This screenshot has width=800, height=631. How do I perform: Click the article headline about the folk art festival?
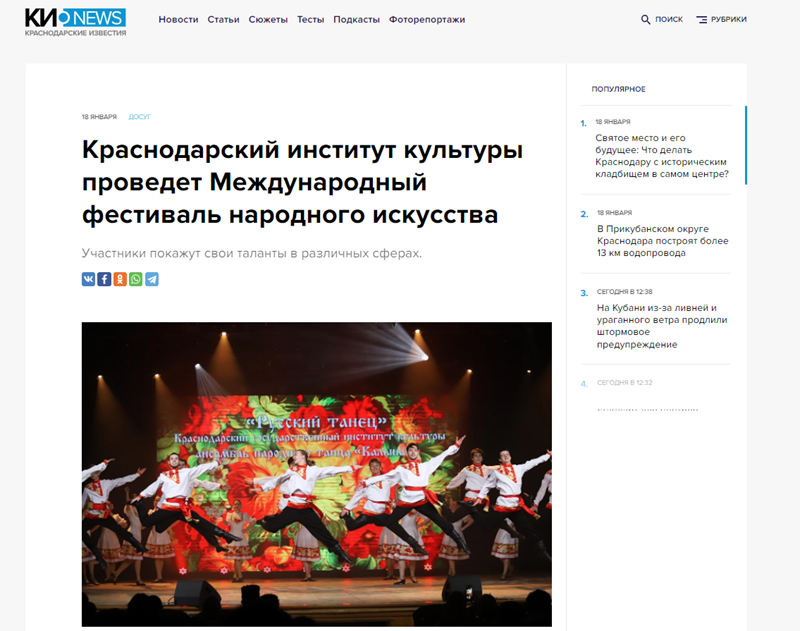[302, 182]
